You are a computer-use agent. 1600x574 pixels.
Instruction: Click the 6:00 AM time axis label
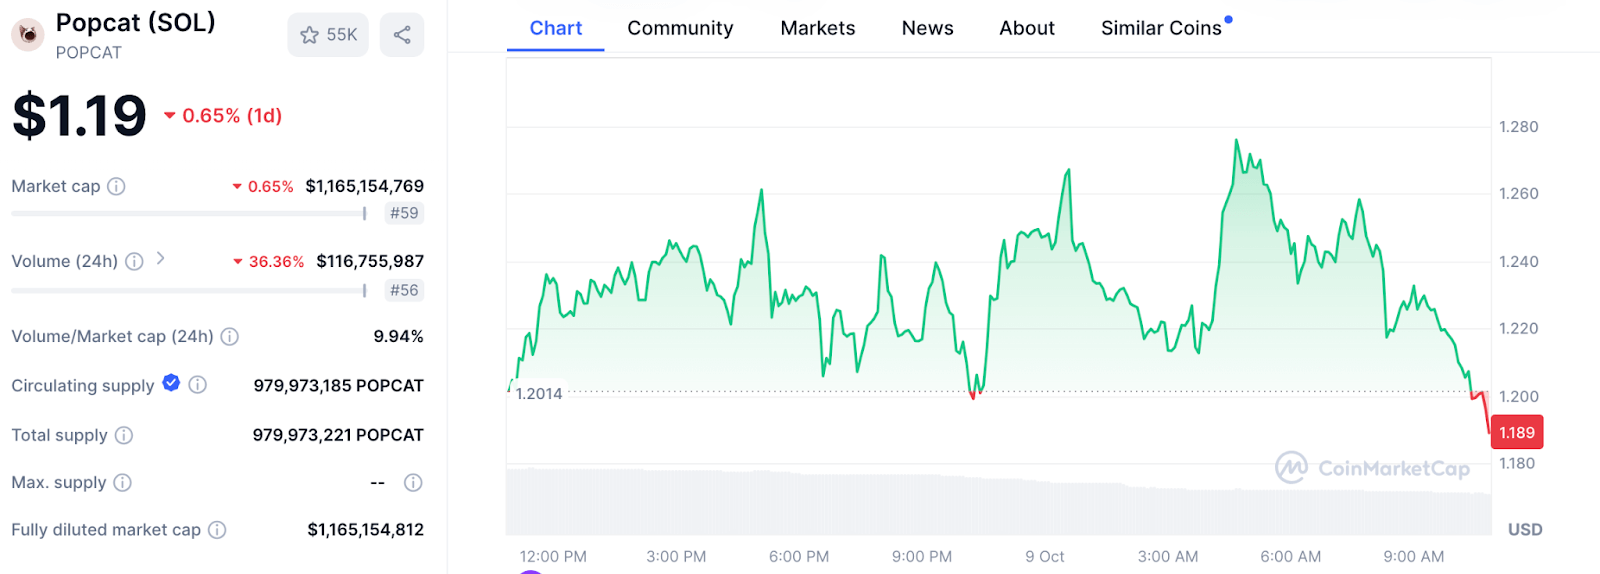tap(1291, 557)
